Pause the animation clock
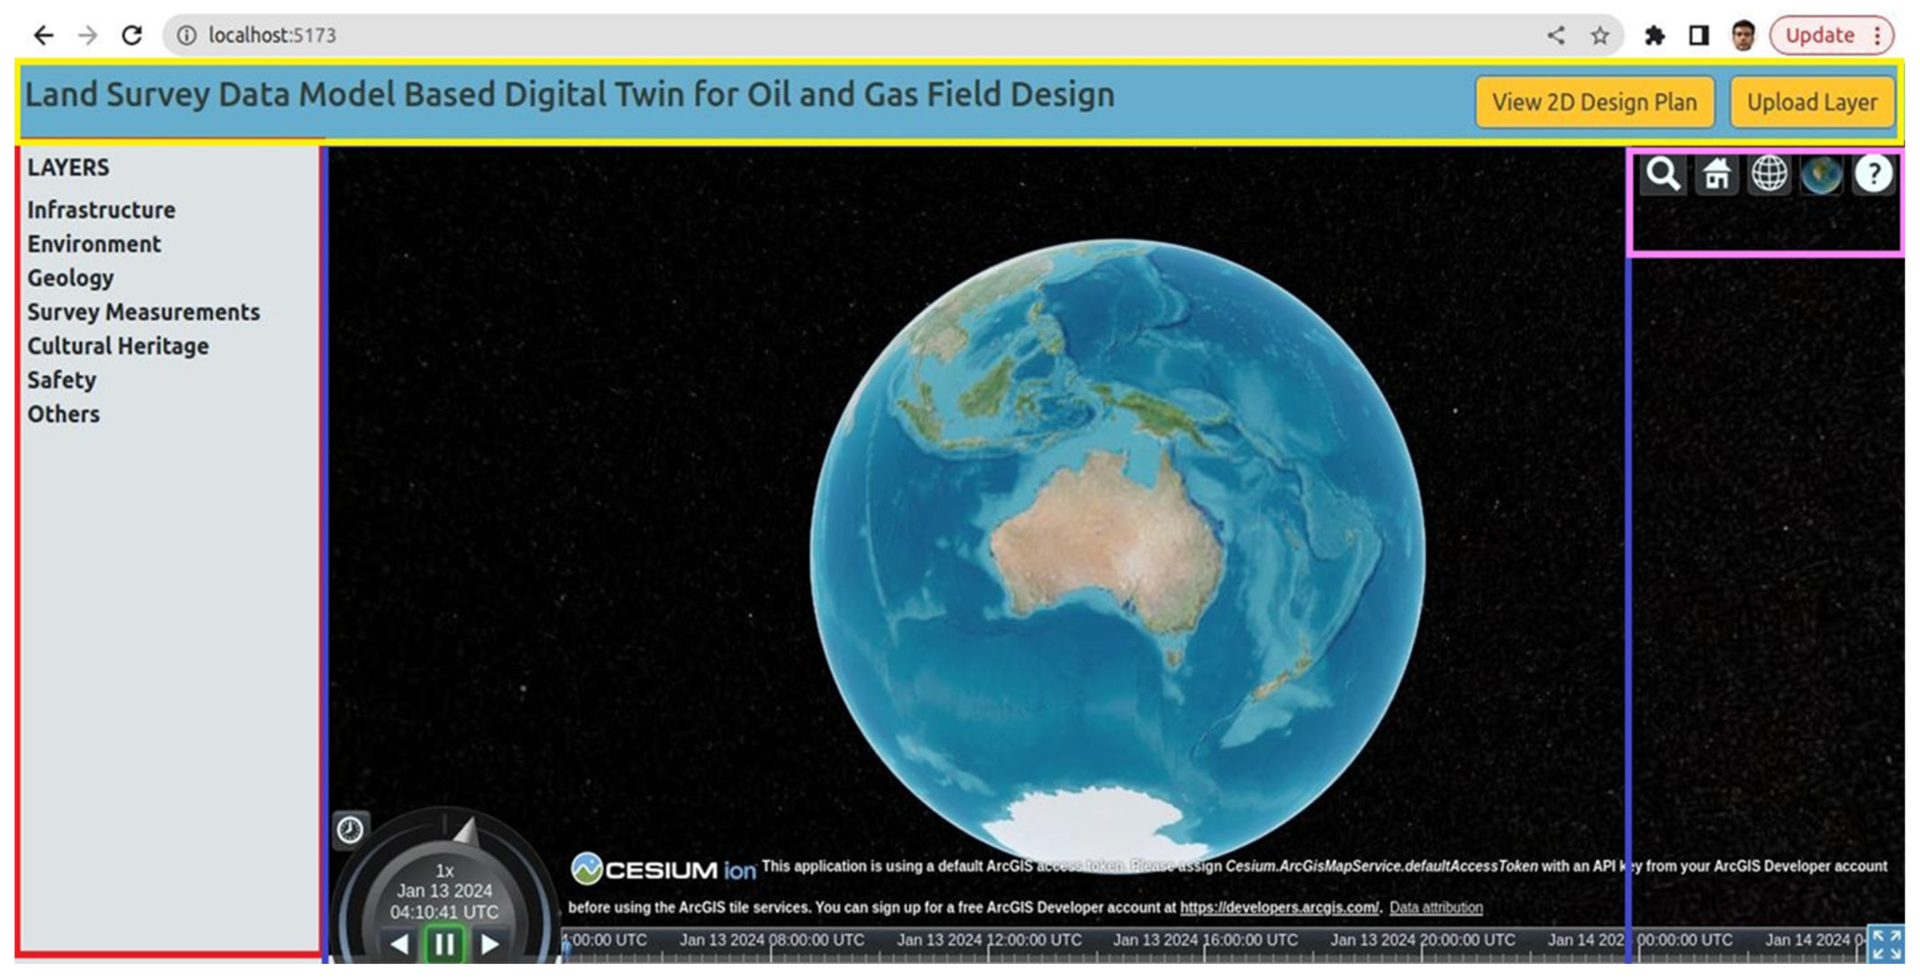Image resolution: width=1920 pixels, height=980 pixels. [445, 944]
